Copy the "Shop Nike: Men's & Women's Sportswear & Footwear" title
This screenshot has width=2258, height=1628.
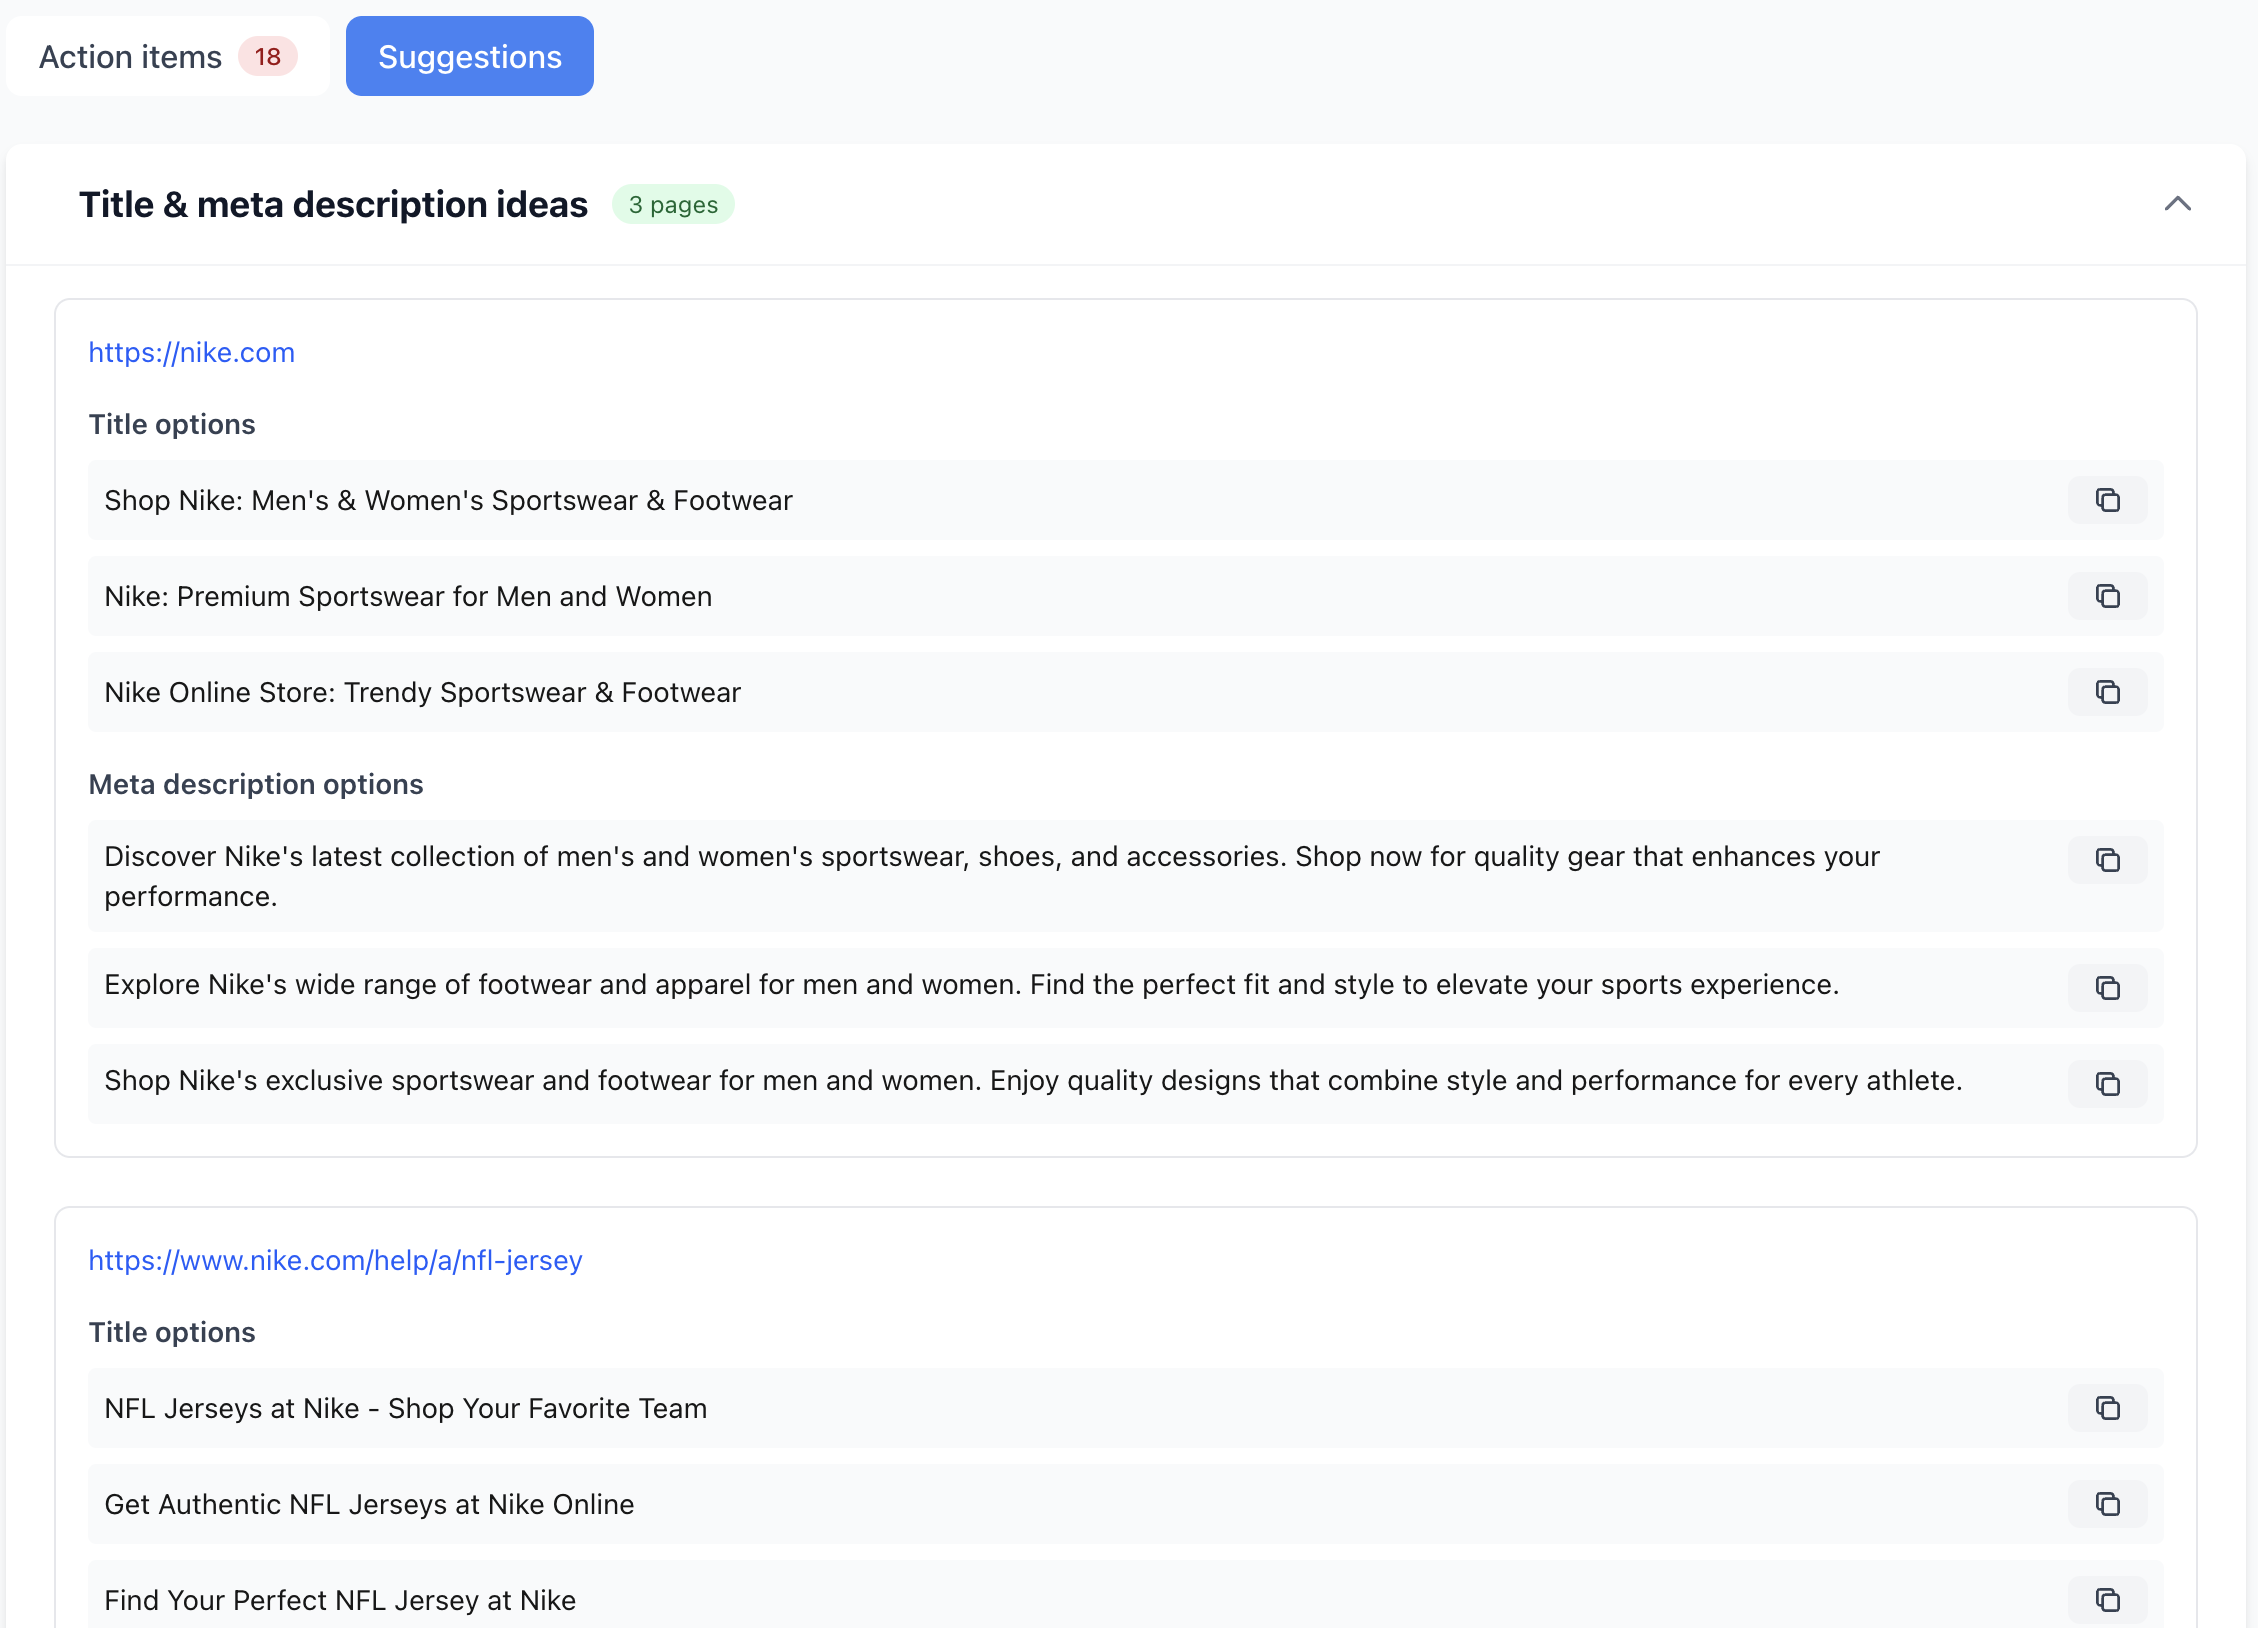pyautogui.click(x=2107, y=500)
